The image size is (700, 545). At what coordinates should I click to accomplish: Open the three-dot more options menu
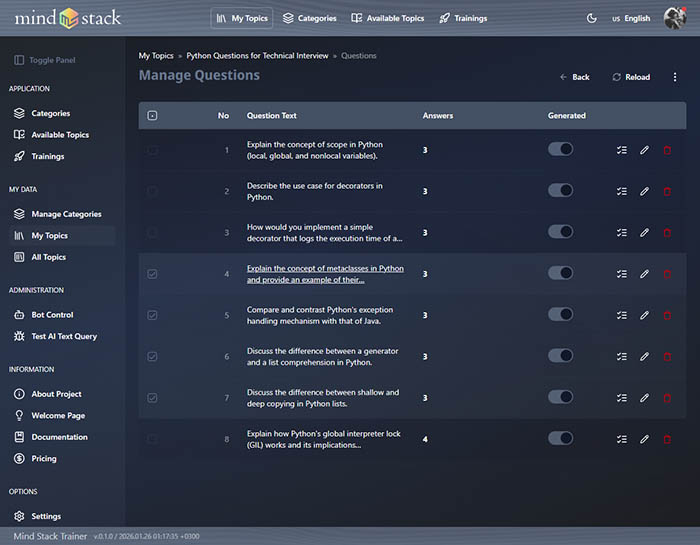pyautogui.click(x=675, y=77)
